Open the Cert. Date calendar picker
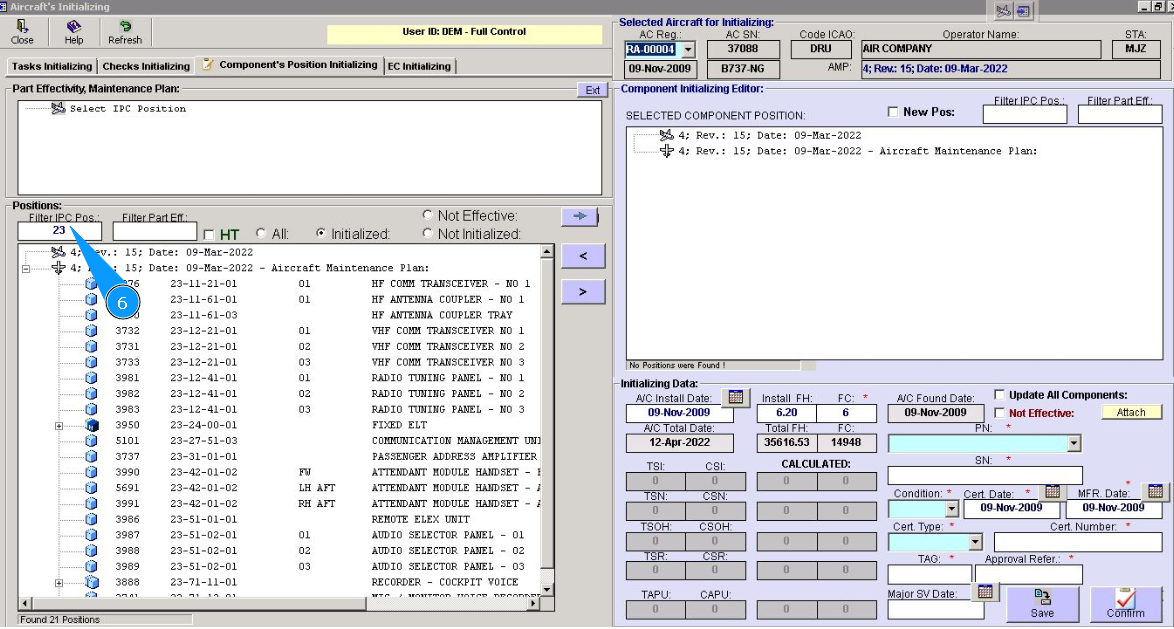This screenshot has width=1174, height=629. click(x=1051, y=491)
